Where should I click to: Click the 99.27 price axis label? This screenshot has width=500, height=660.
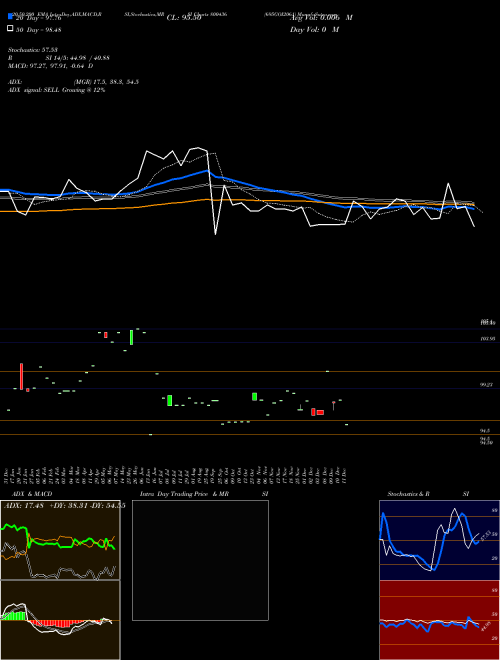[x=487, y=385]
